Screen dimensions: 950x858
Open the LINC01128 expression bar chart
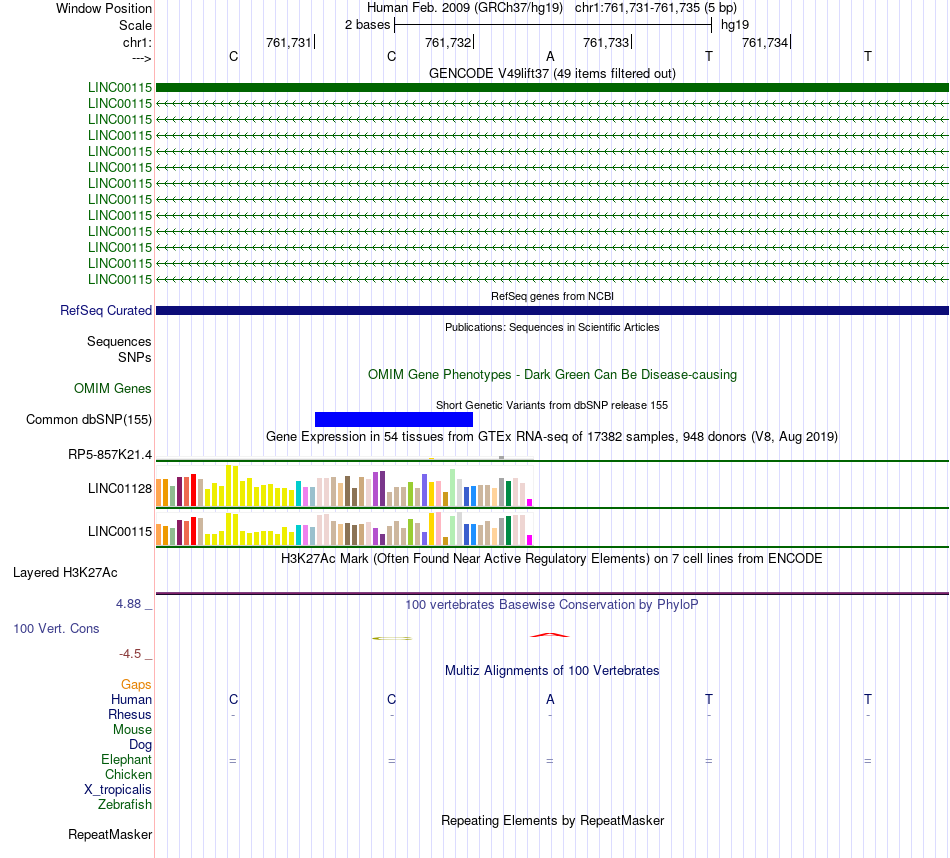344,486
